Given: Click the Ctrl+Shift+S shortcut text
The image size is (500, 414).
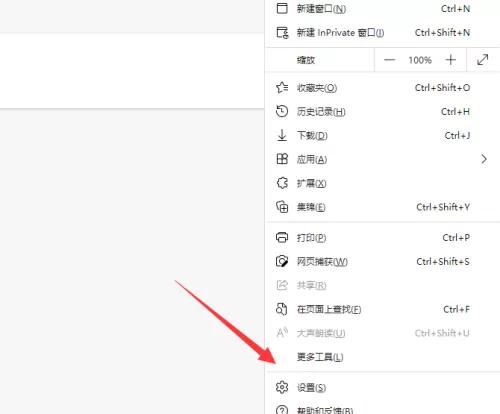Looking at the screenshot, I should [443, 262].
